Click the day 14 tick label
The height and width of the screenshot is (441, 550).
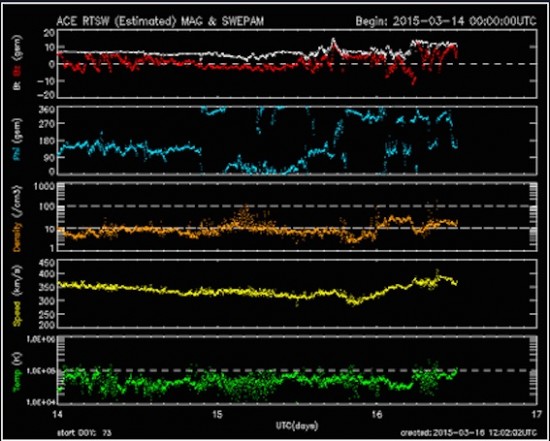click(57, 414)
